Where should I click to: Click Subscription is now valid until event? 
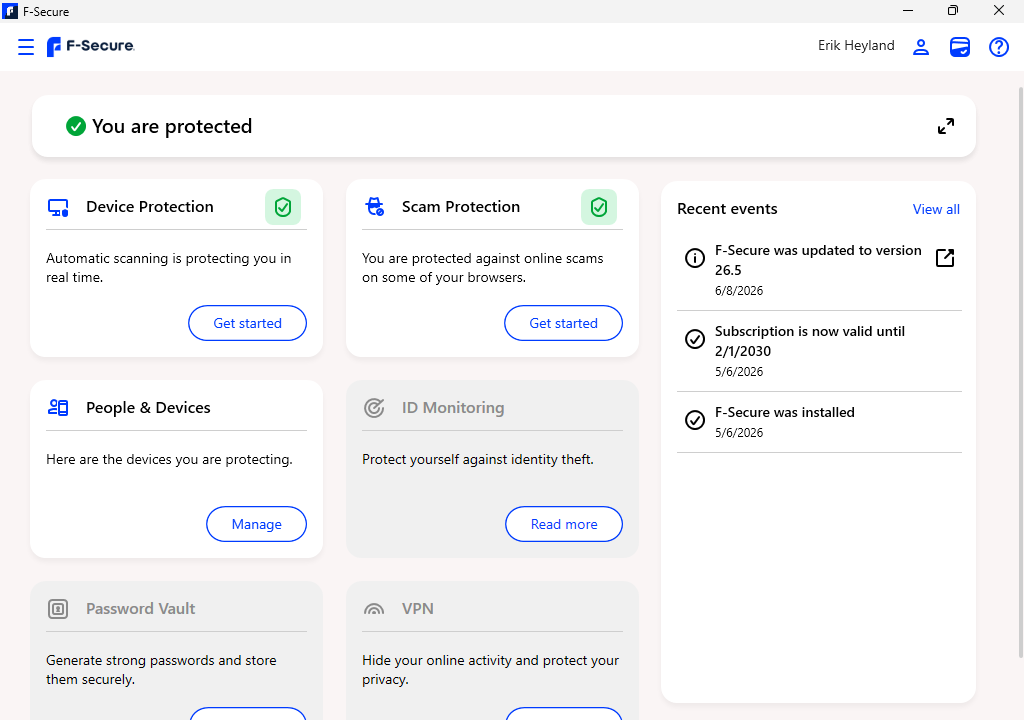pyautogui.click(x=810, y=341)
